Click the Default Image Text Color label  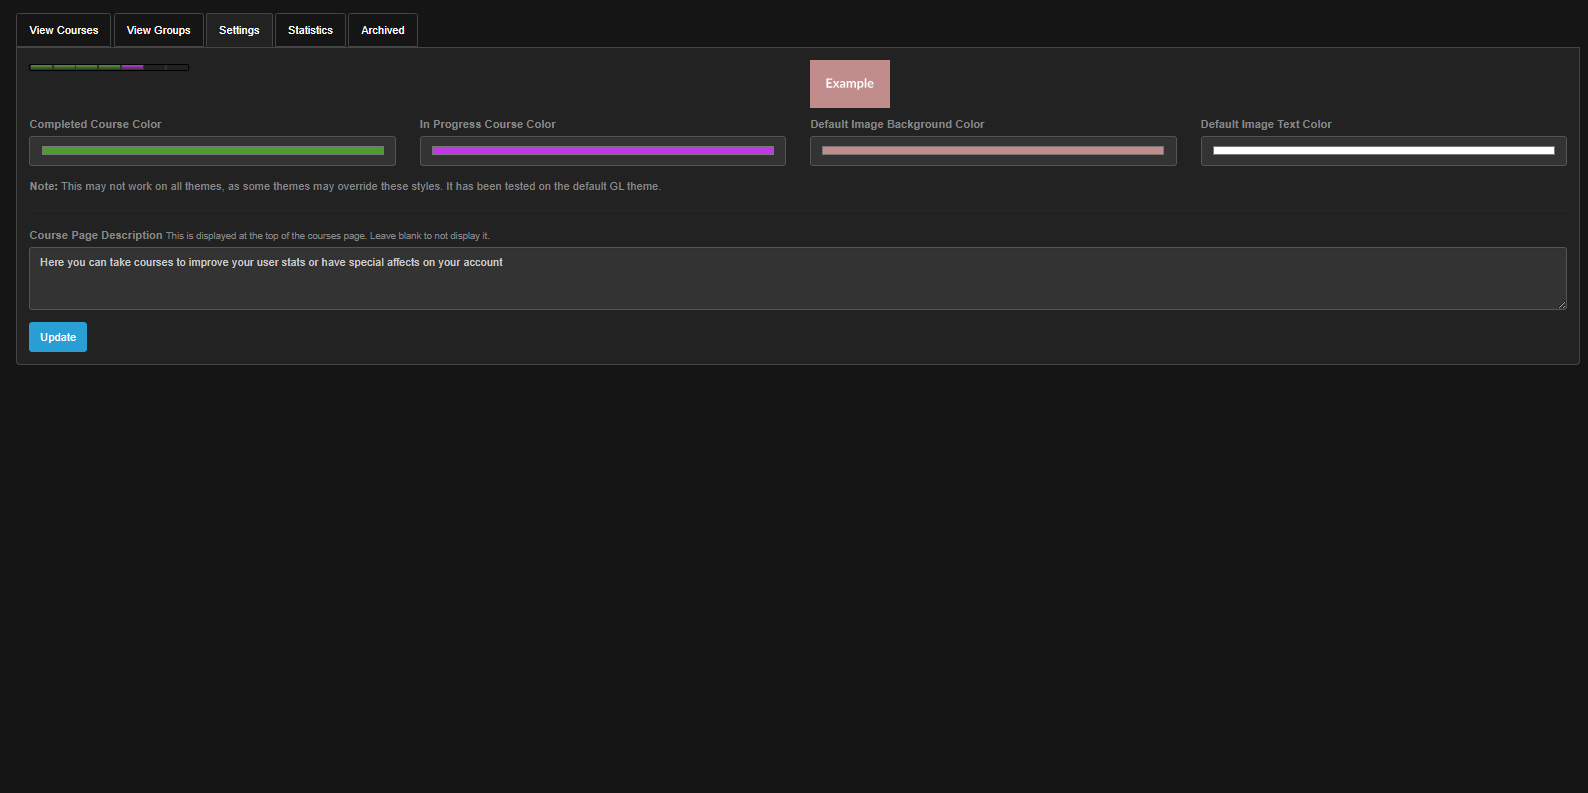point(1265,124)
